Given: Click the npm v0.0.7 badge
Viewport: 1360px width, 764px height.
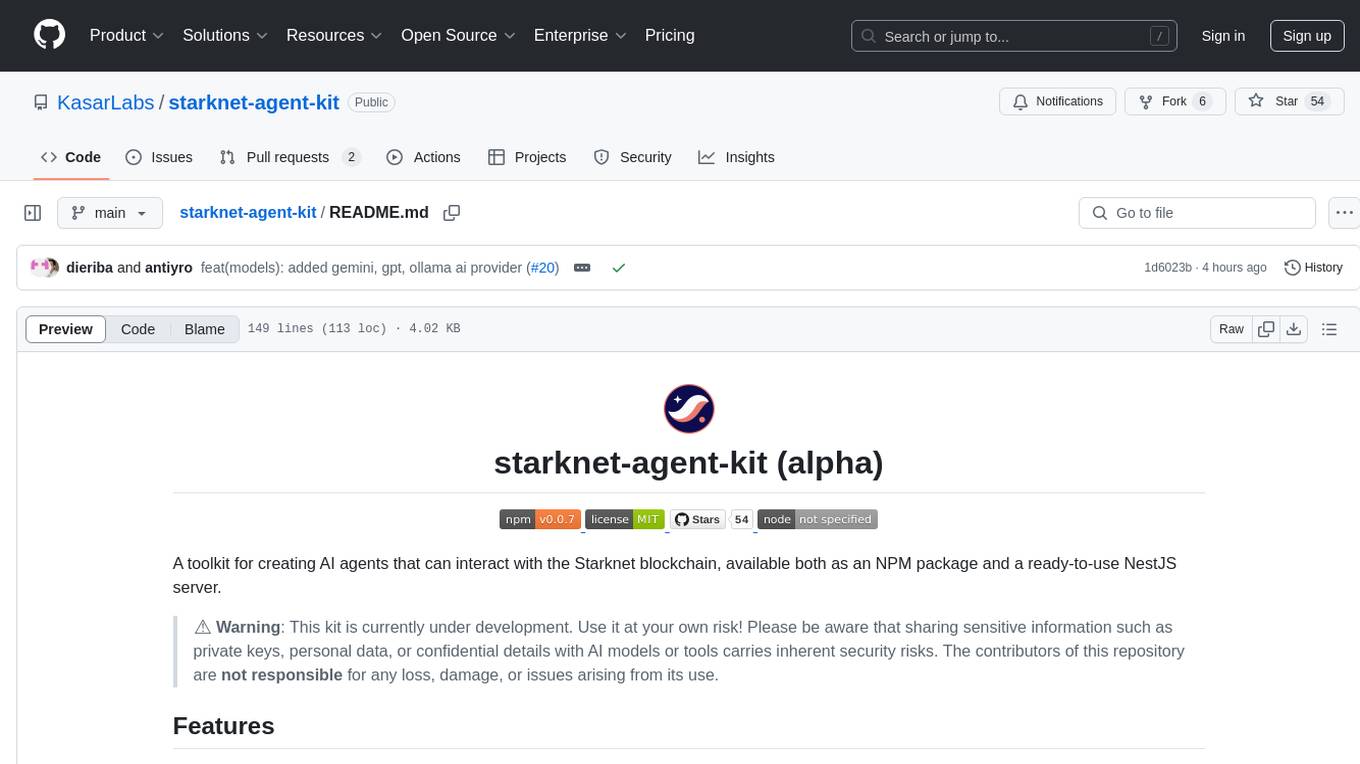Looking at the screenshot, I should tap(540, 519).
